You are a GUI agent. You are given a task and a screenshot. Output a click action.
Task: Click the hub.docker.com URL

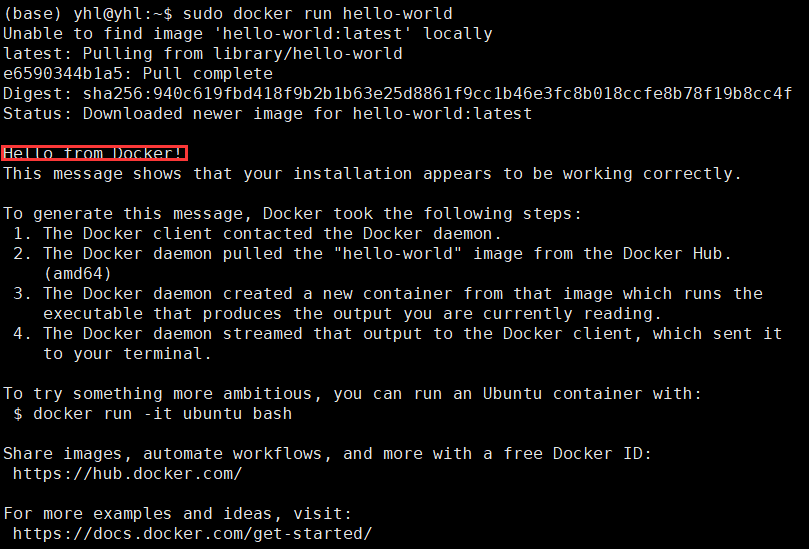tap(128, 473)
